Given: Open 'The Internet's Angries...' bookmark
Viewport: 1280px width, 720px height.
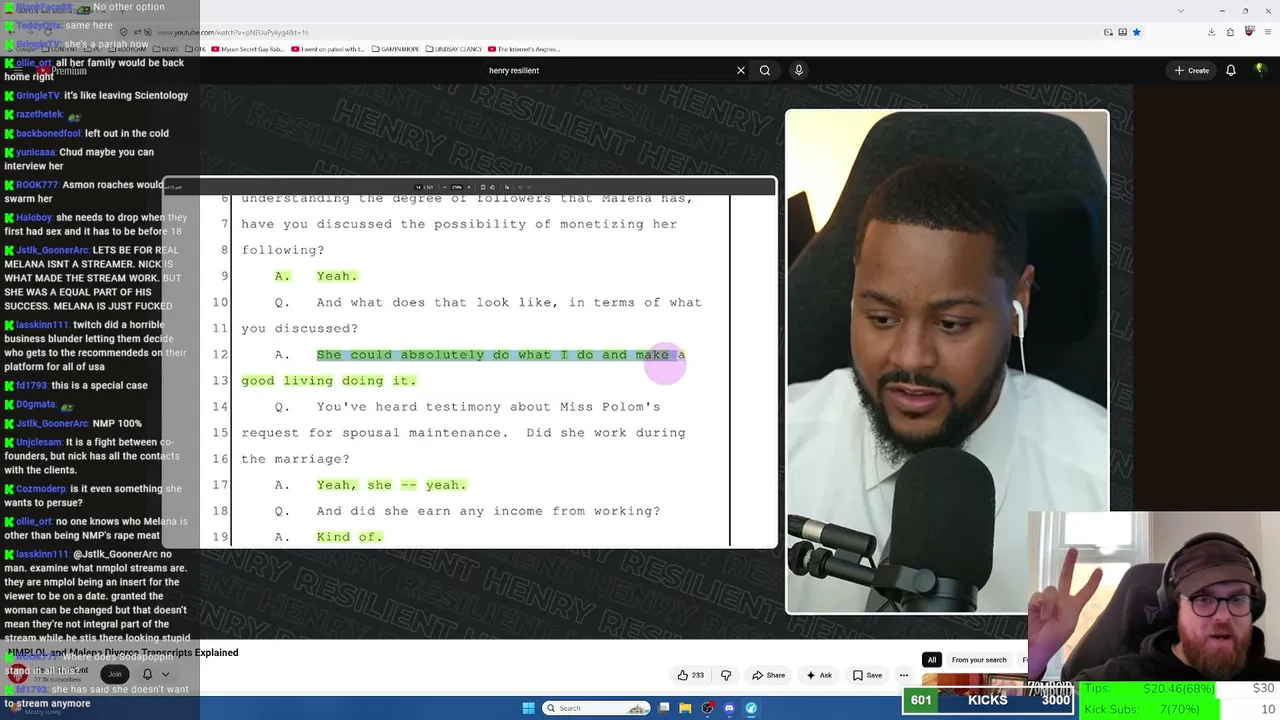Looking at the screenshot, I should pos(523,49).
